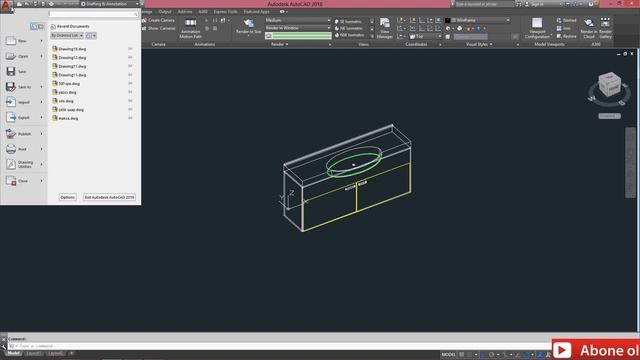This screenshot has width=640, height=360.
Task: Switch to the Output ribbon tab
Action: (x=165, y=12)
